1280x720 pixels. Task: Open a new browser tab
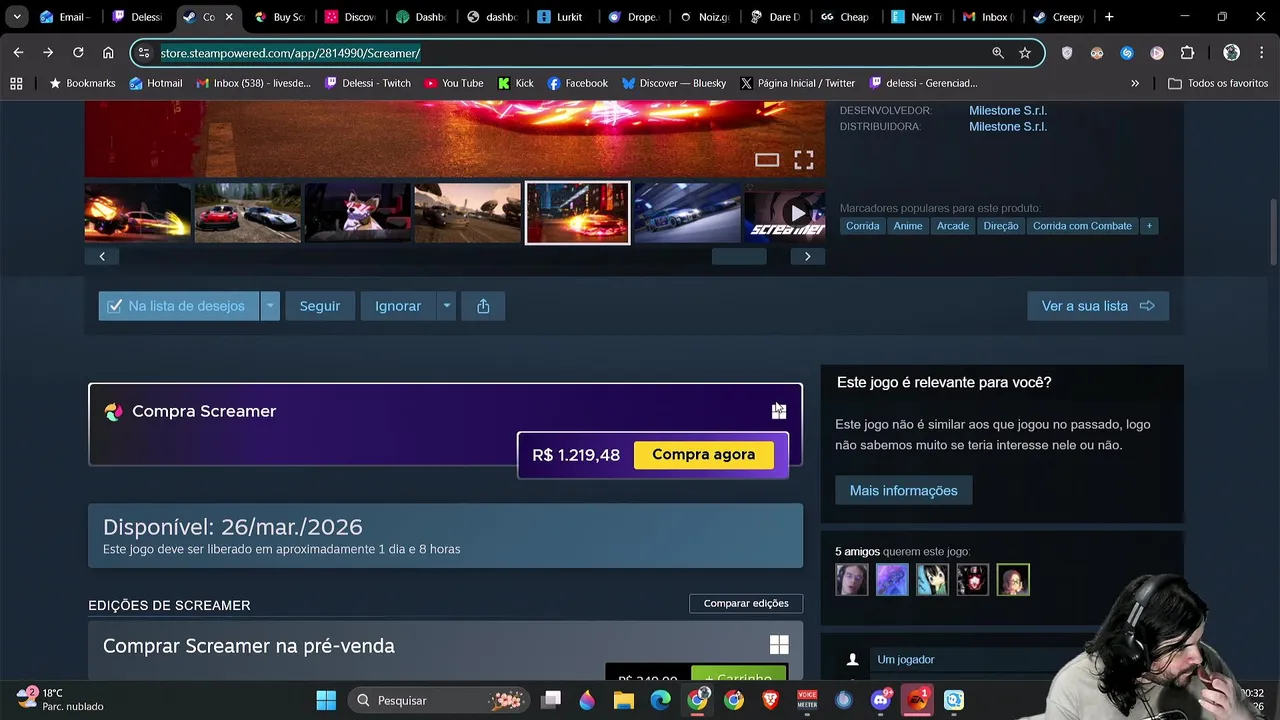[1109, 17]
